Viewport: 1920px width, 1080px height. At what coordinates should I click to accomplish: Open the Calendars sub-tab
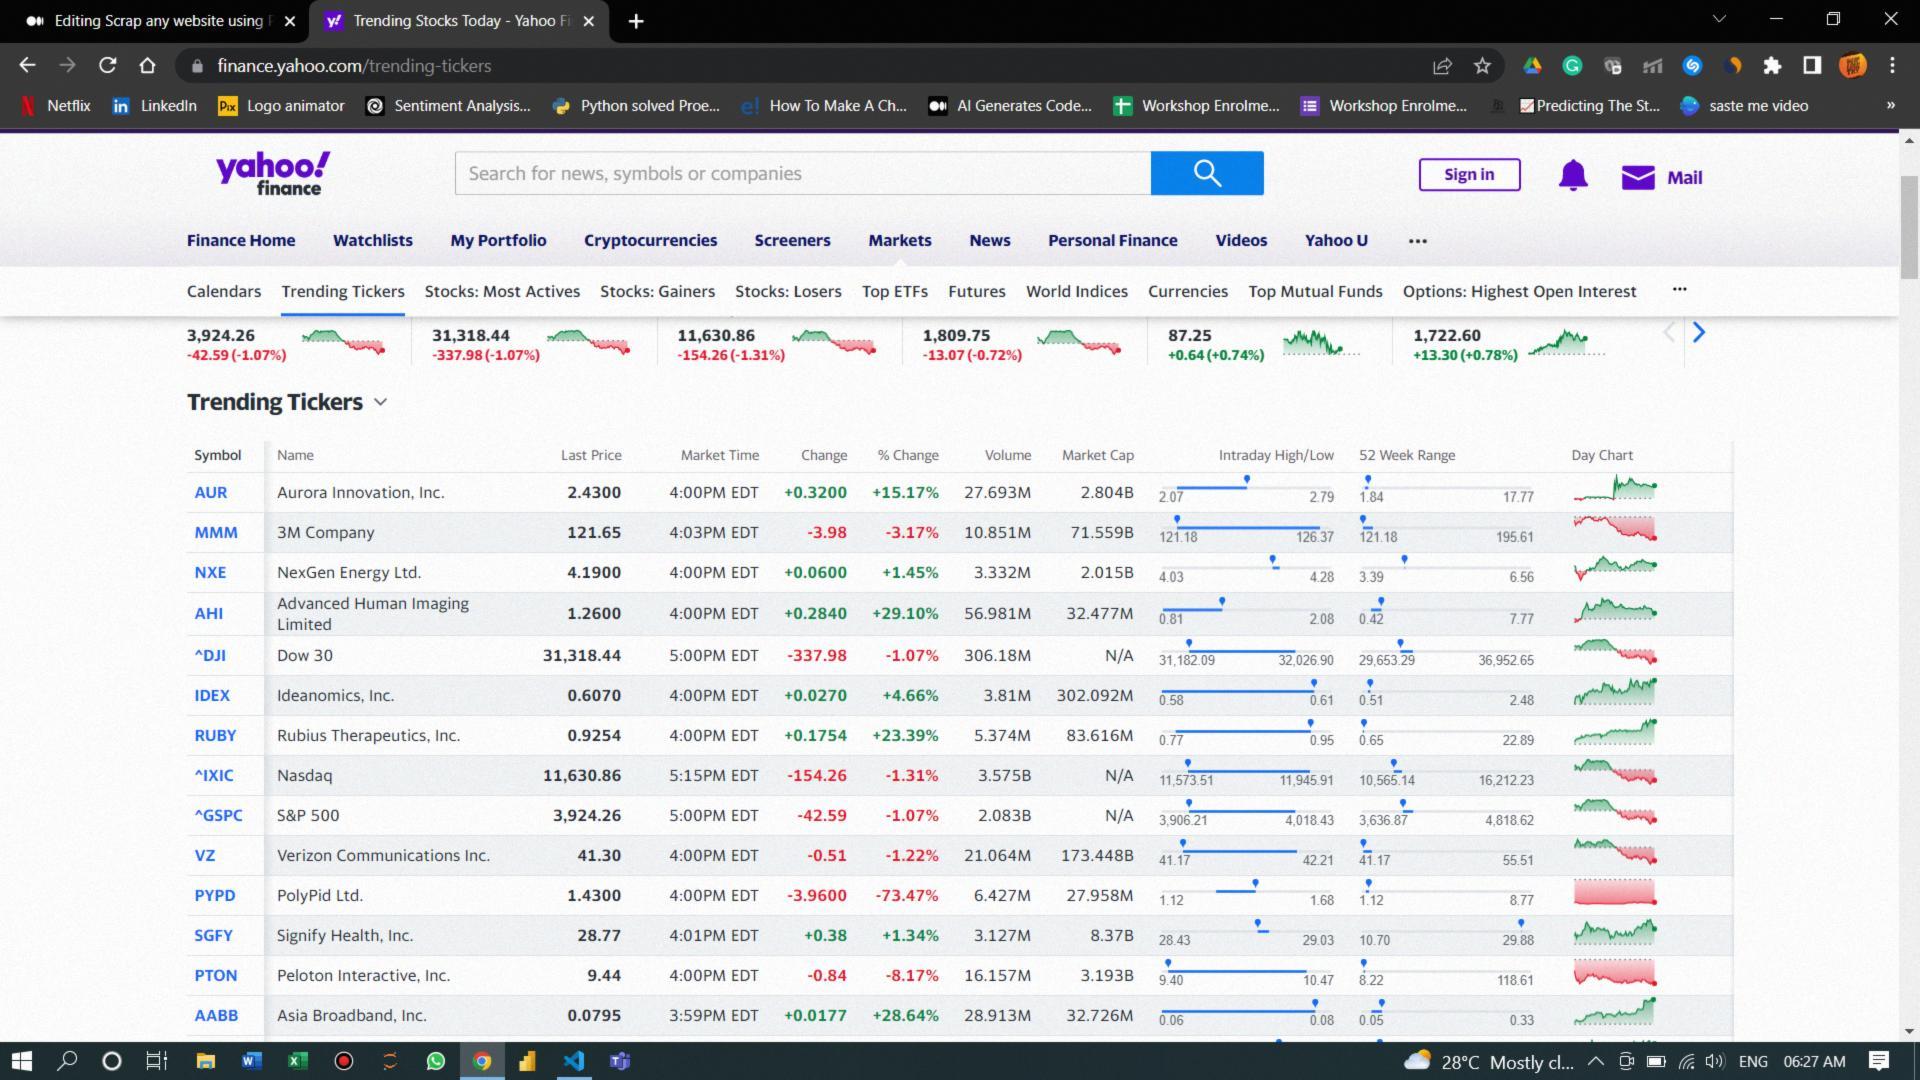[x=223, y=291]
